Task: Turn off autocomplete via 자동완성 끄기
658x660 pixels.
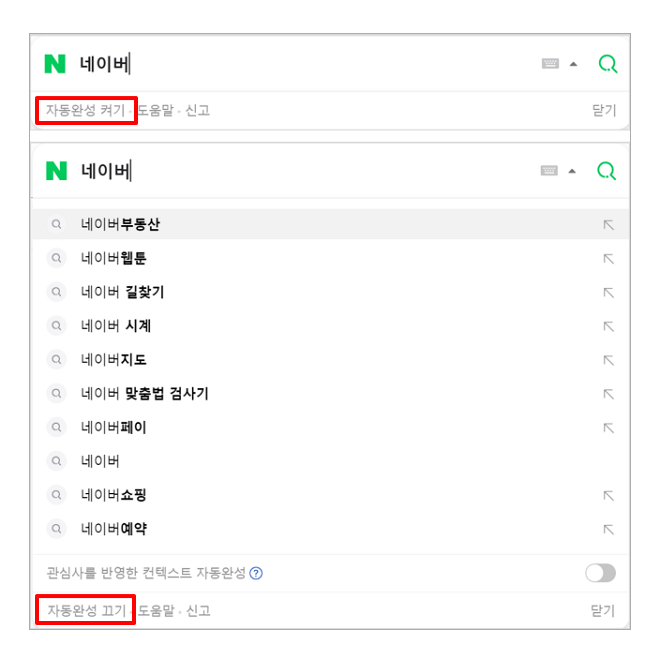Action: coord(86,610)
